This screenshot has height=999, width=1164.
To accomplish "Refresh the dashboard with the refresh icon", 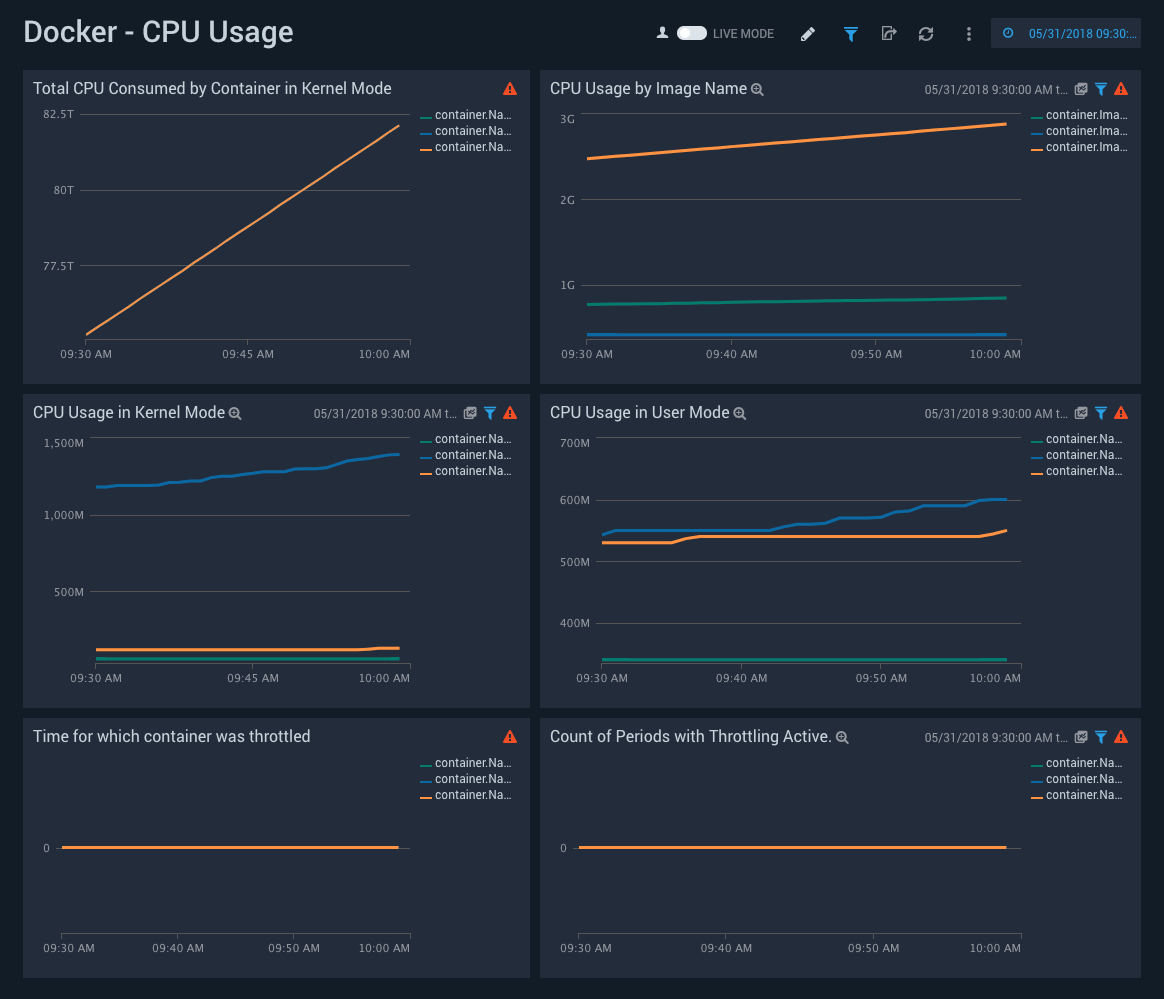I will [926, 33].
